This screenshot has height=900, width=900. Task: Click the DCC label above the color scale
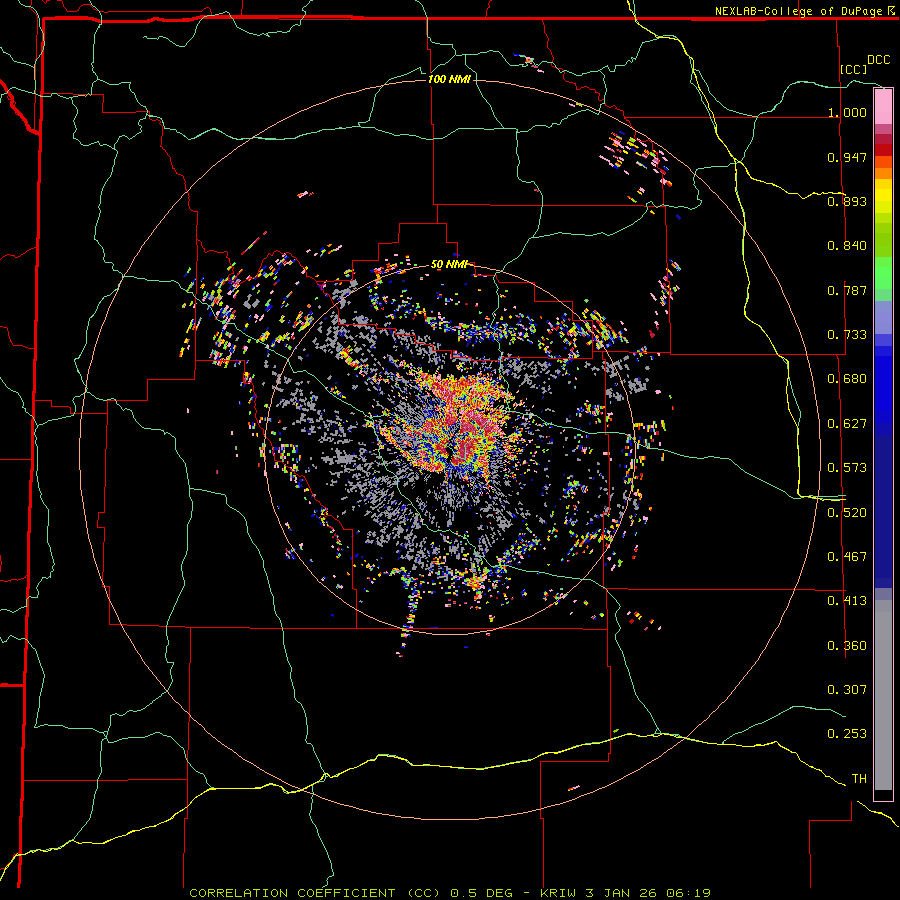(878, 60)
